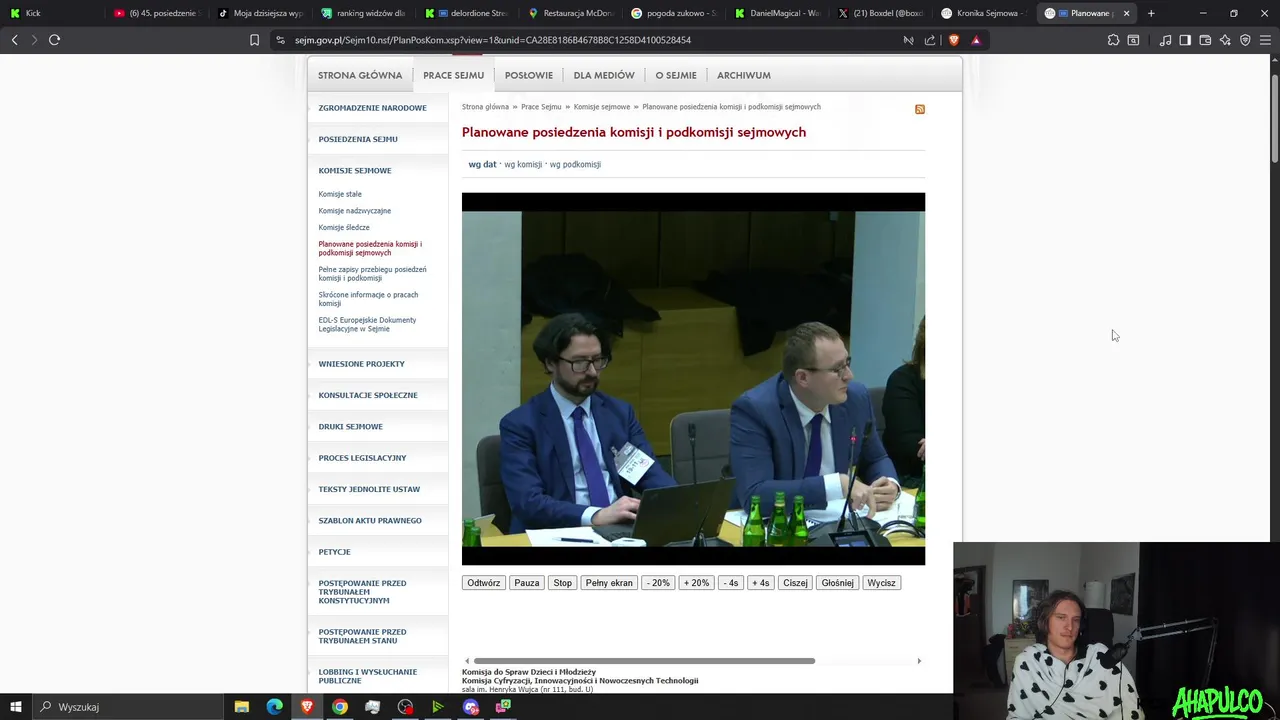Open 'Komisje nadzwyczajne' in the sidebar
The height and width of the screenshot is (720, 1280).
355,211
